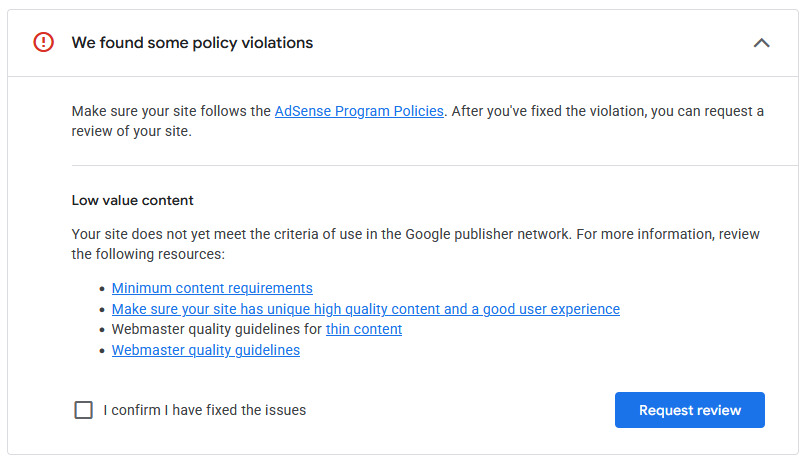The width and height of the screenshot is (805, 461).
Task: Click the bullet before the thin content line
Action: [x=103, y=330]
